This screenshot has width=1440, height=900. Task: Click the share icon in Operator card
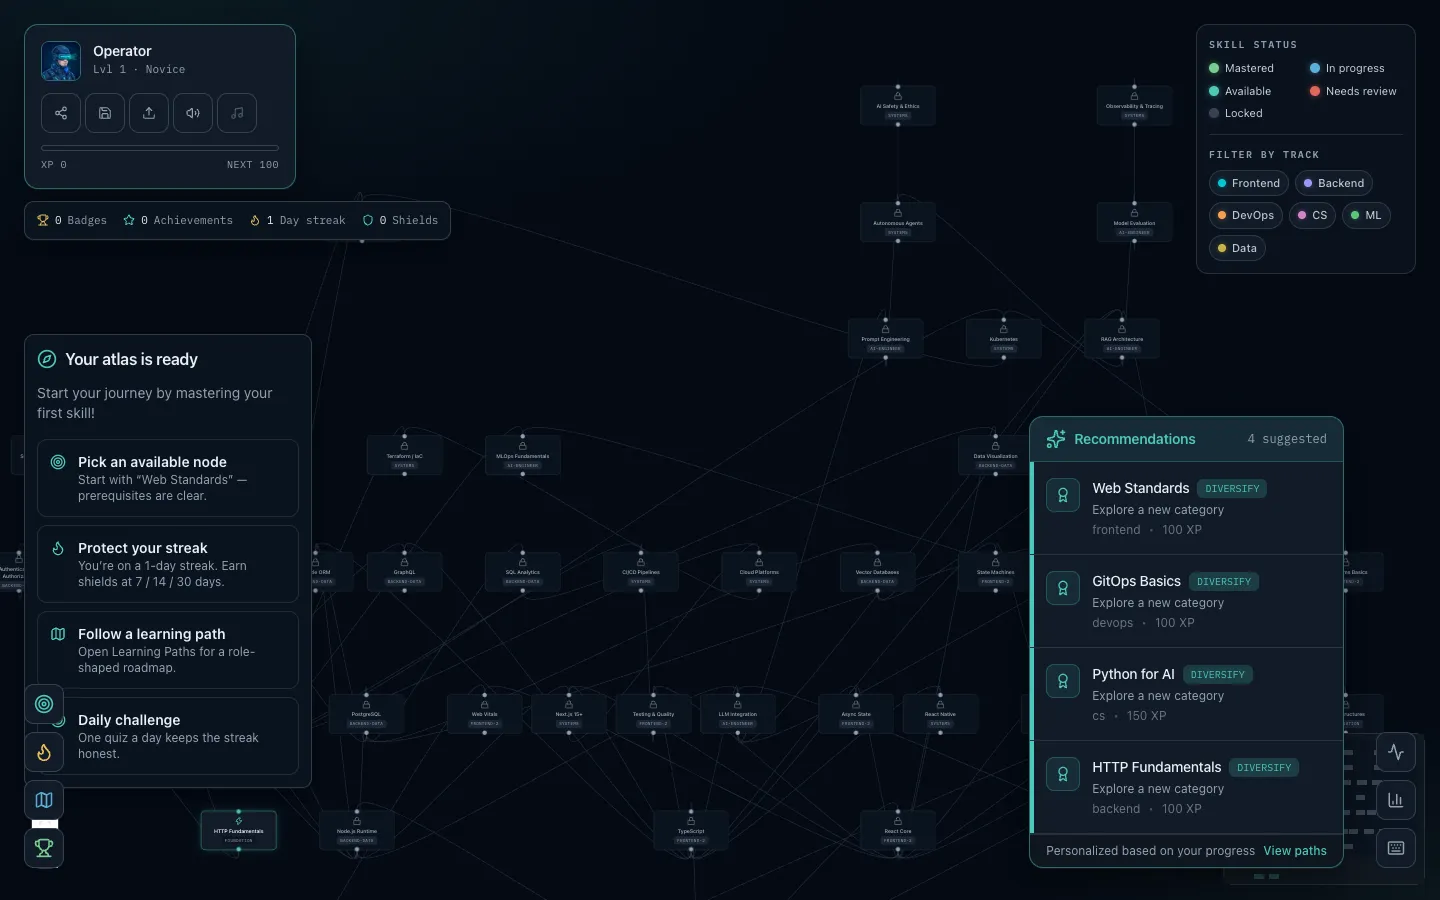pyautogui.click(x=61, y=113)
